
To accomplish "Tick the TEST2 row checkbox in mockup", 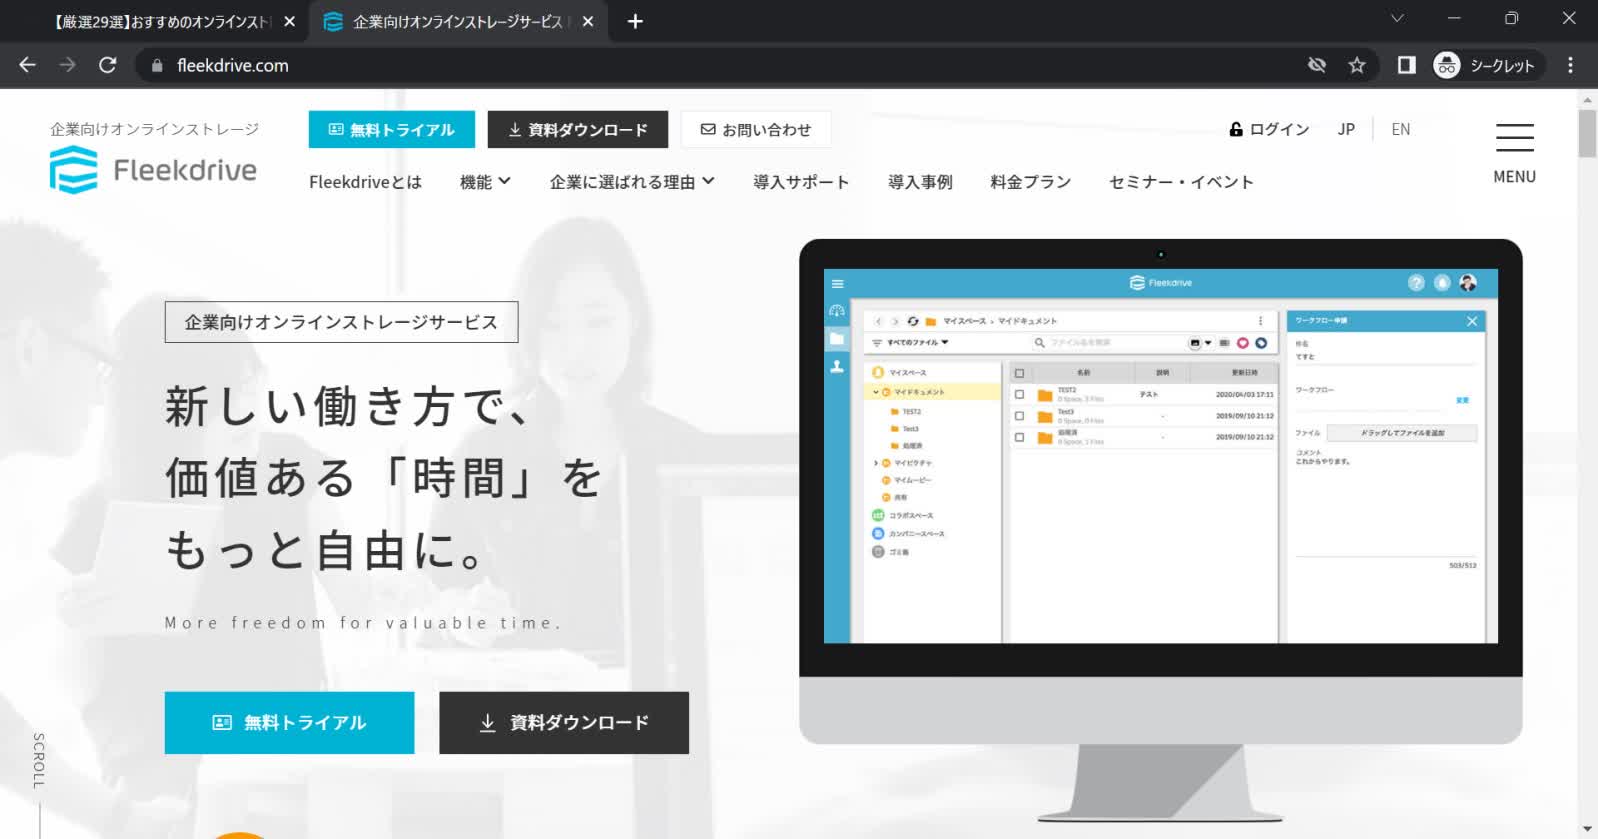I will [1019, 395].
